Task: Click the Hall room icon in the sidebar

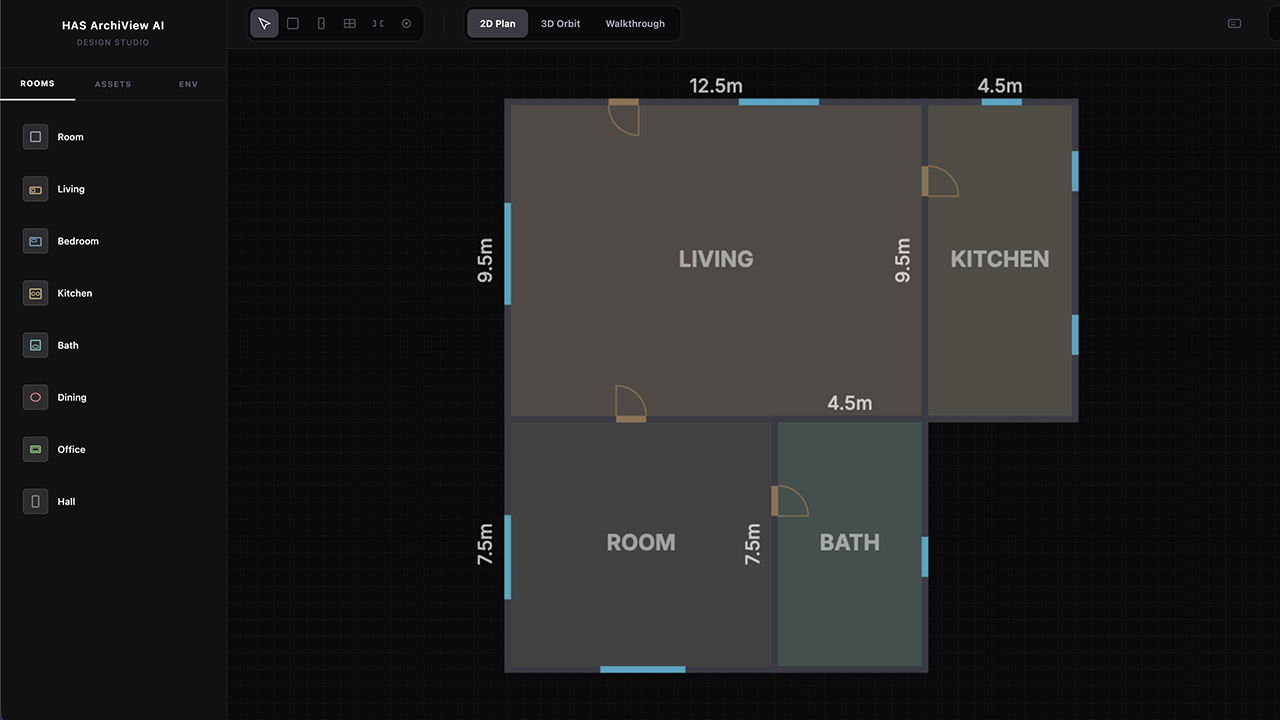Action: [35, 501]
